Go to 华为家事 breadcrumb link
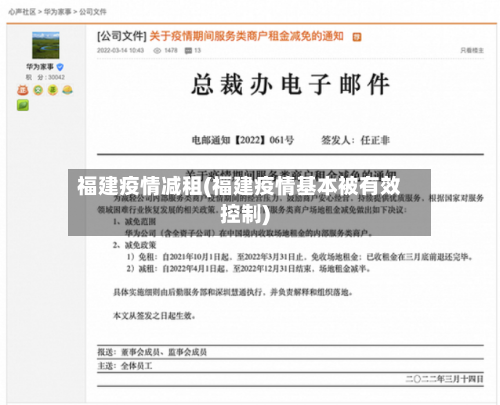The width and height of the screenshot is (500, 405). 57,12
